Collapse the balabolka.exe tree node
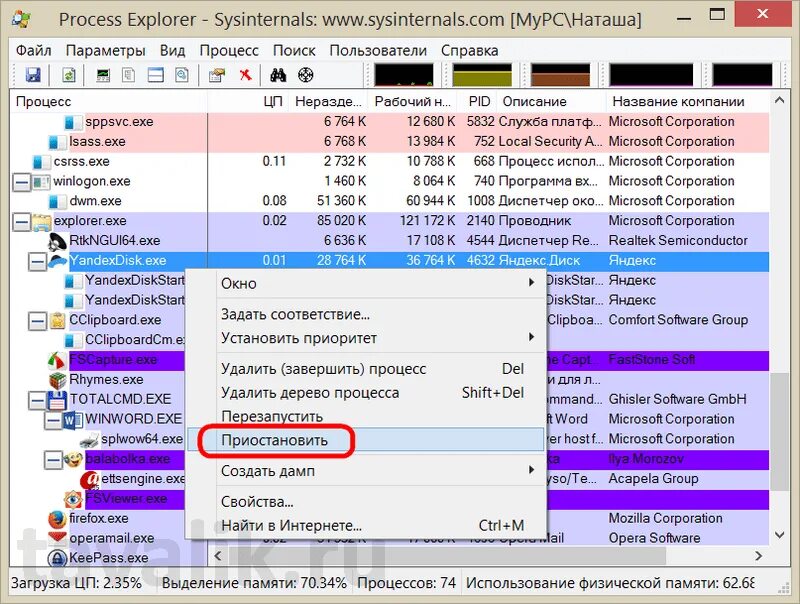This screenshot has height=604, width=800. click(x=53, y=460)
